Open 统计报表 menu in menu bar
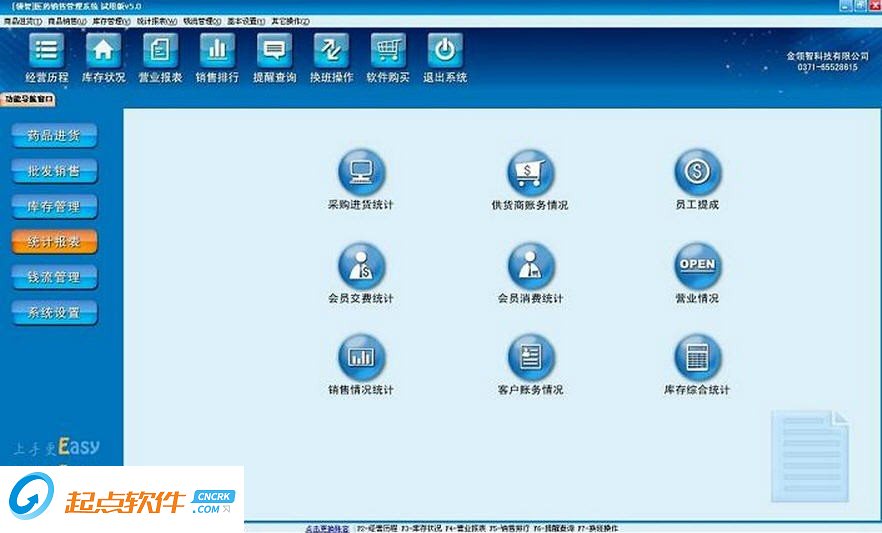The height and width of the screenshot is (533, 882). point(157,21)
